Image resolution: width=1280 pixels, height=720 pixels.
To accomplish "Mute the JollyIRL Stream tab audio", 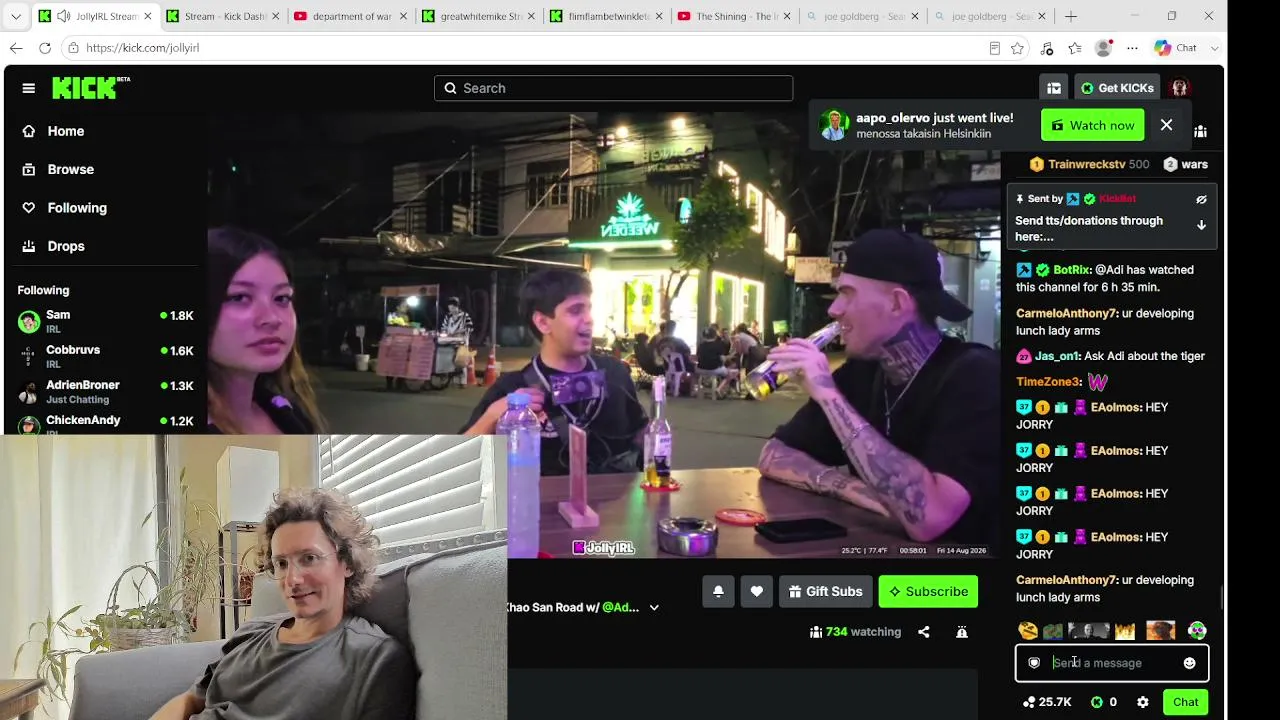I will point(64,16).
